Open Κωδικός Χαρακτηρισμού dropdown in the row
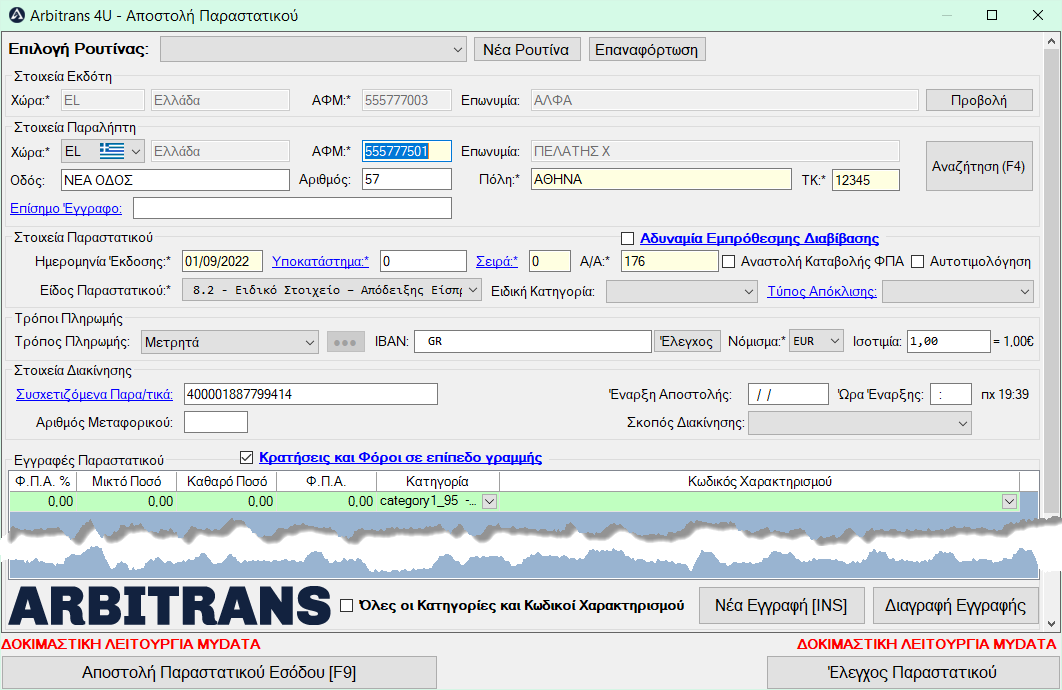Image resolution: width=1062 pixels, height=690 pixels. point(1010,502)
